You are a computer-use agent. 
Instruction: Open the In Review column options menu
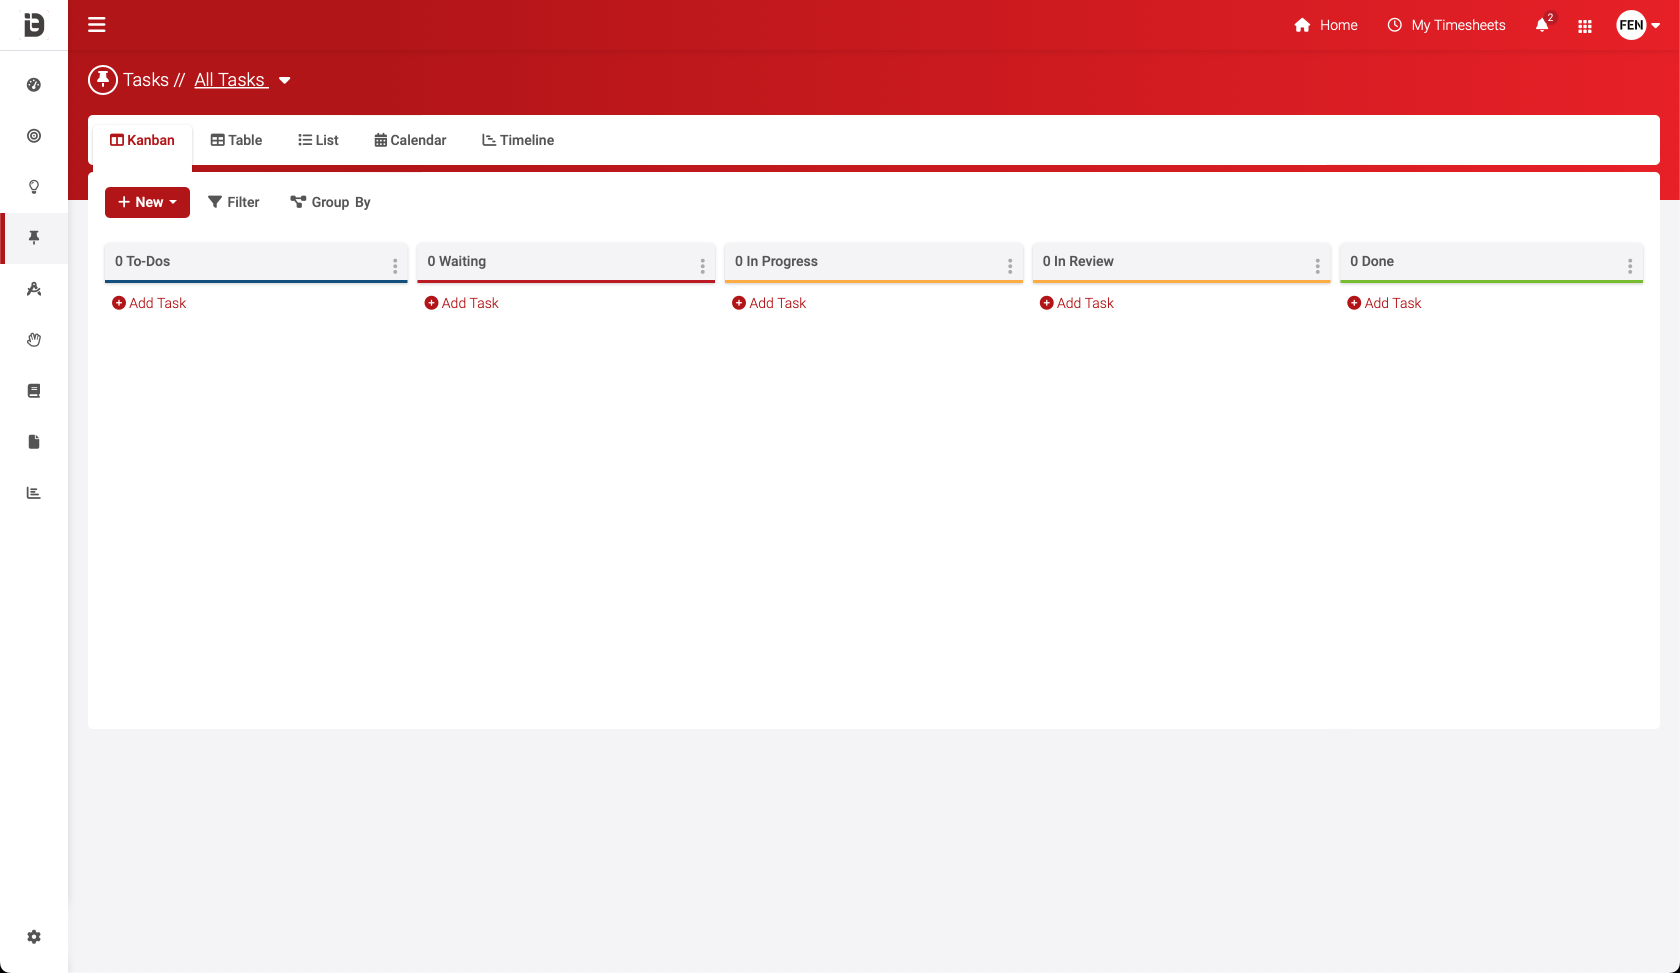(x=1318, y=266)
